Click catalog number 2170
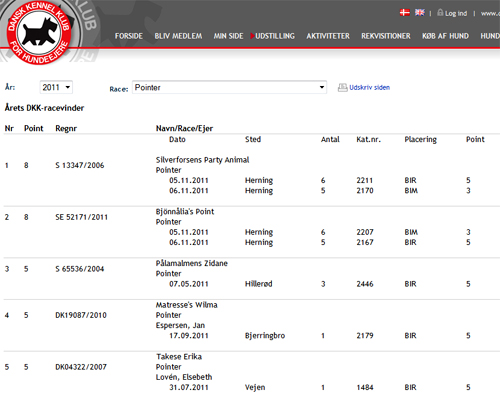 coord(365,191)
